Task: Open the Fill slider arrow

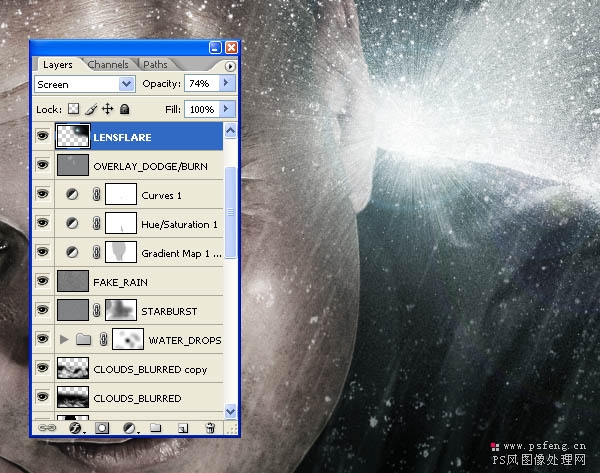Action: [226, 109]
